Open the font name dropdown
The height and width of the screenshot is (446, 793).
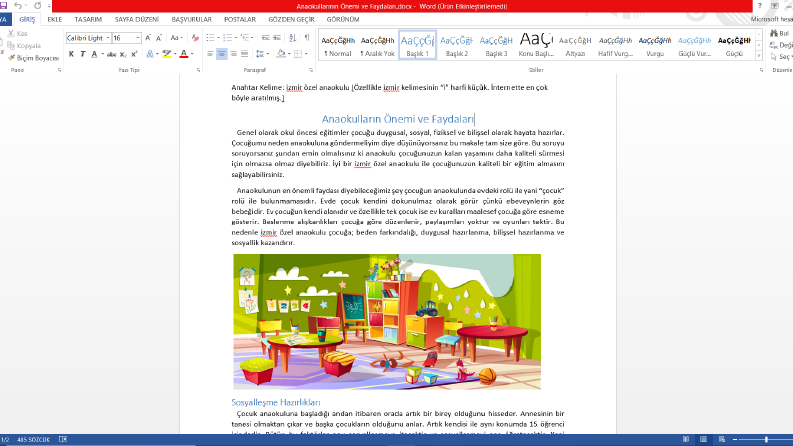click(x=108, y=38)
